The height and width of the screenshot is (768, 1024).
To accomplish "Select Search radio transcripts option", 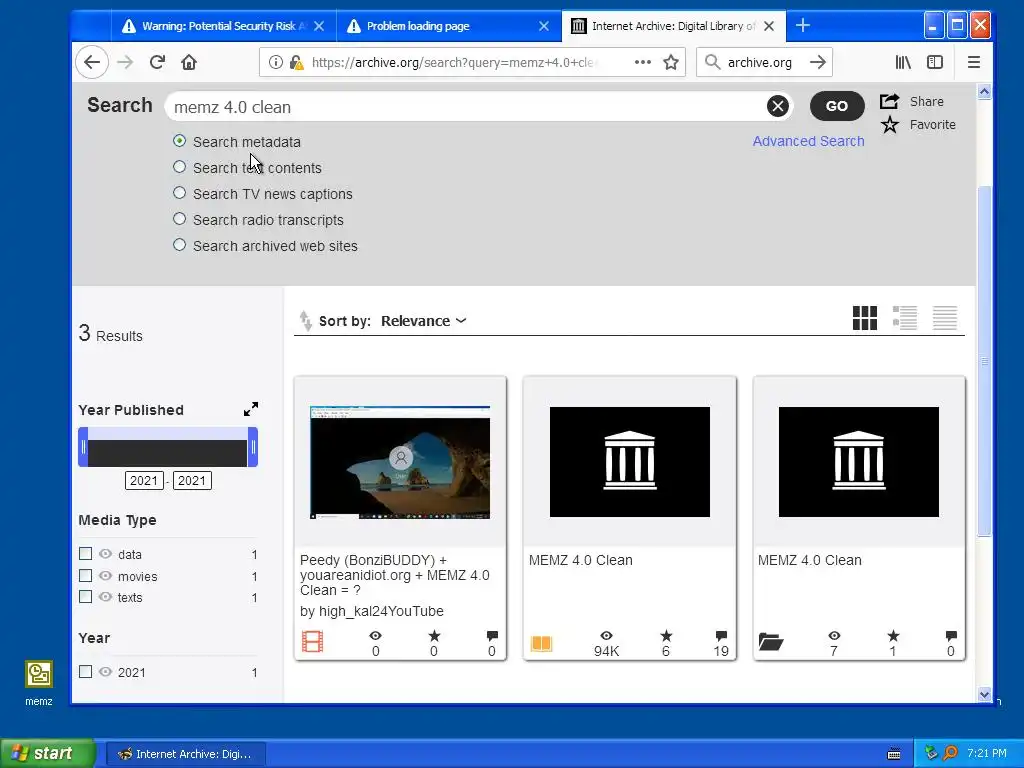I will tap(179, 219).
